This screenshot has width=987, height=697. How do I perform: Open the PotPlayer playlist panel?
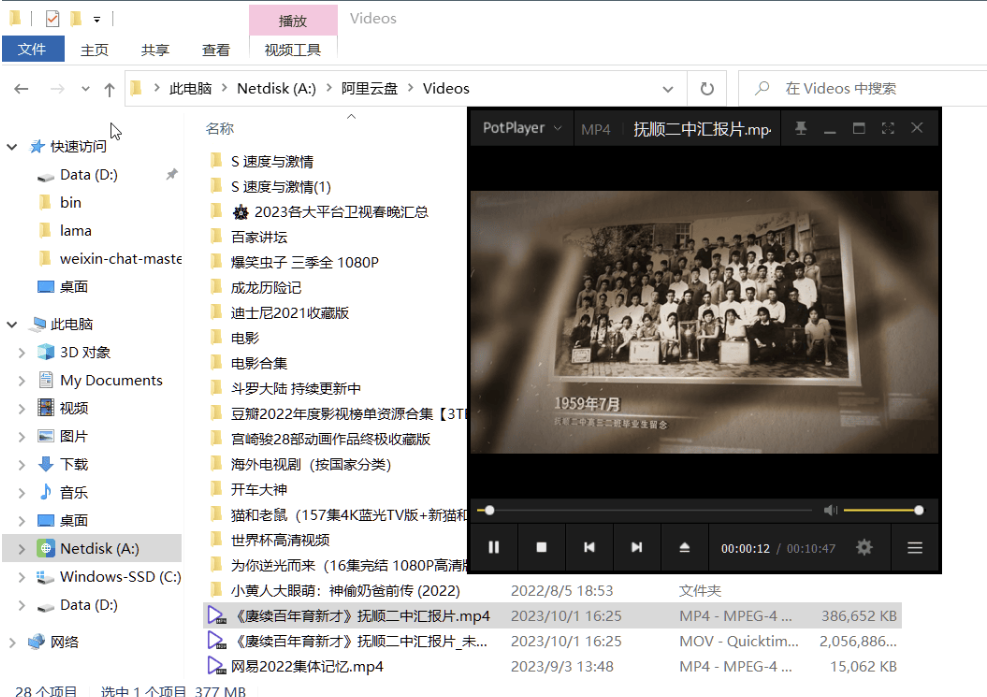click(915, 547)
